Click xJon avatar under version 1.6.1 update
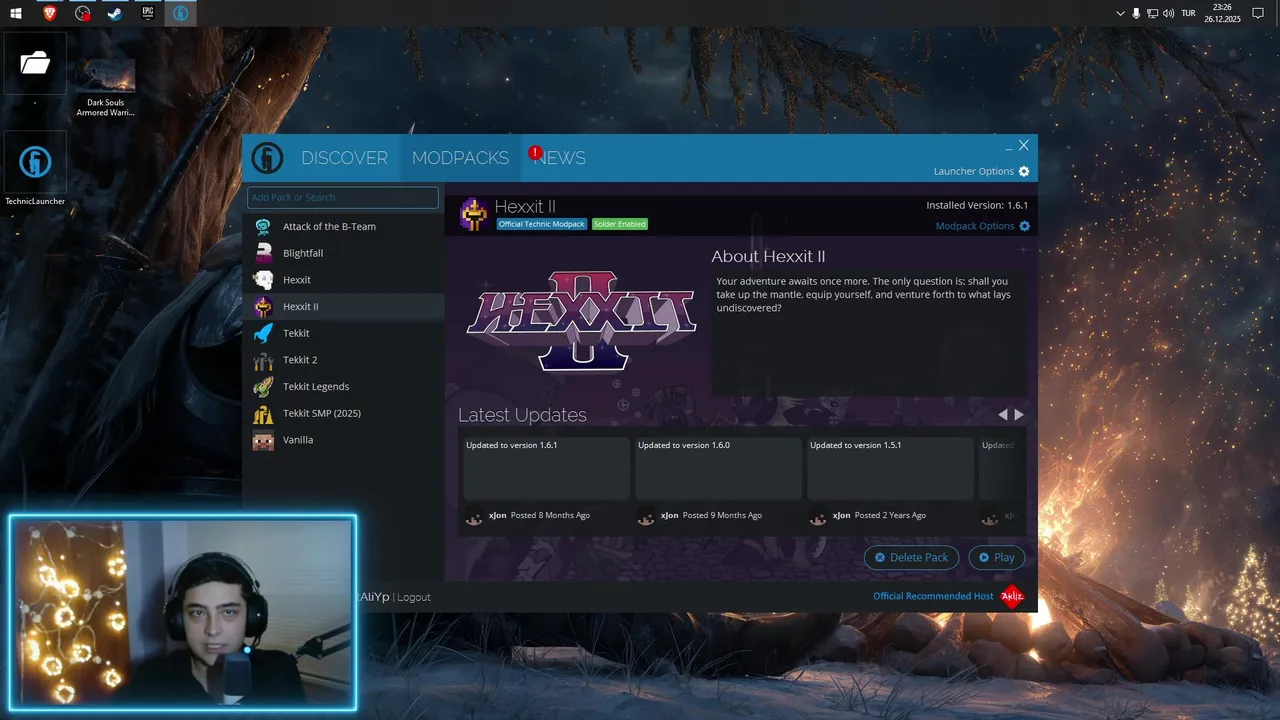The height and width of the screenshot is (720, 1280). 474,517
